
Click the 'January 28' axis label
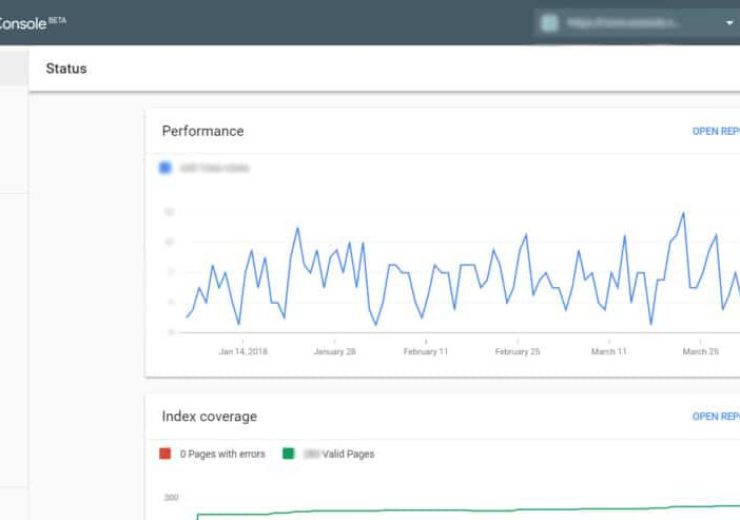coord(335,352)
